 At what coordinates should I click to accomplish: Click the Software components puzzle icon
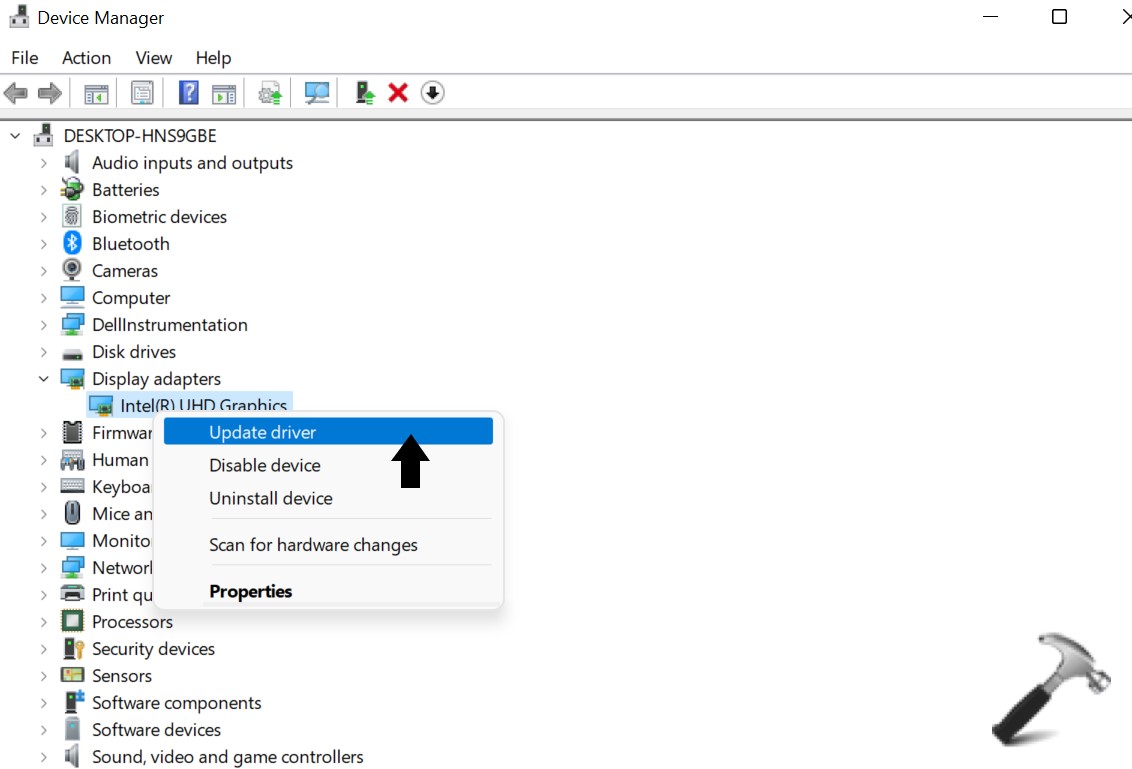(x=74, y=702)
